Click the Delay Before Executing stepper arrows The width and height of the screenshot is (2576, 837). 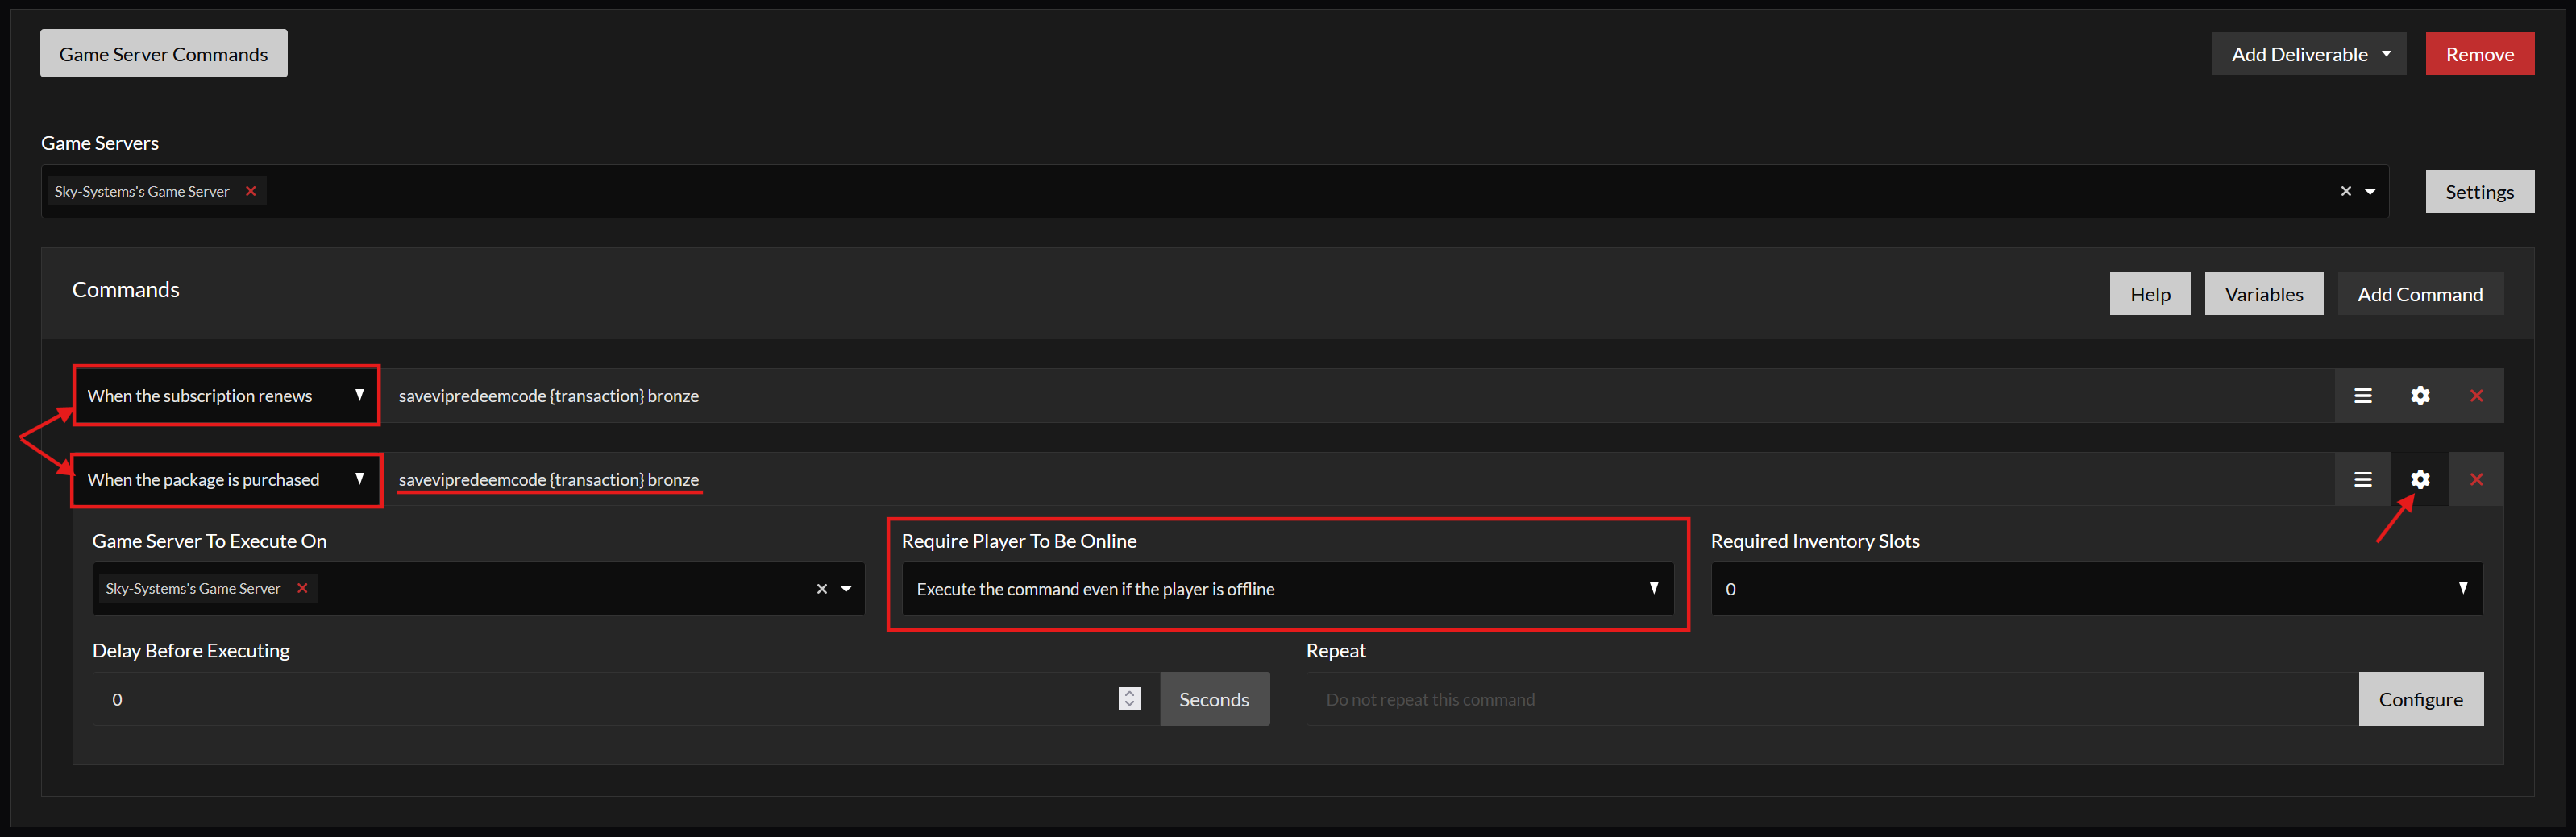[x=1129, y=699]
